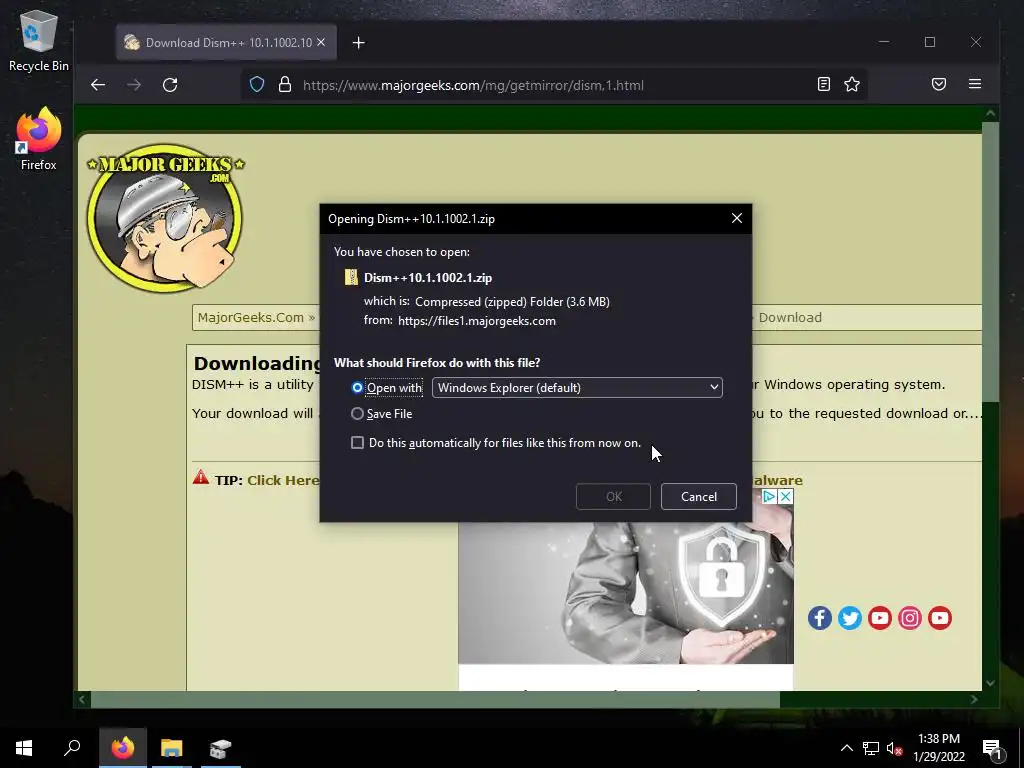Open the Save to Pocket icon

[x=938, y=84]
